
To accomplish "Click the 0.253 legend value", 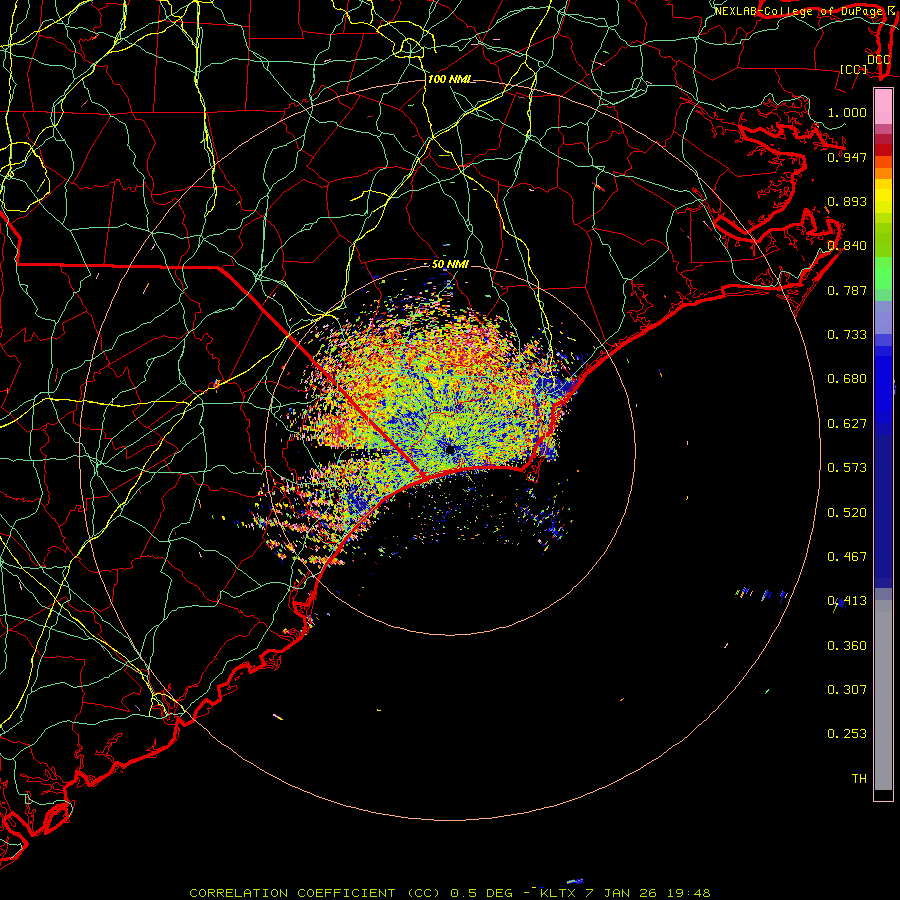I will (847, 734).
